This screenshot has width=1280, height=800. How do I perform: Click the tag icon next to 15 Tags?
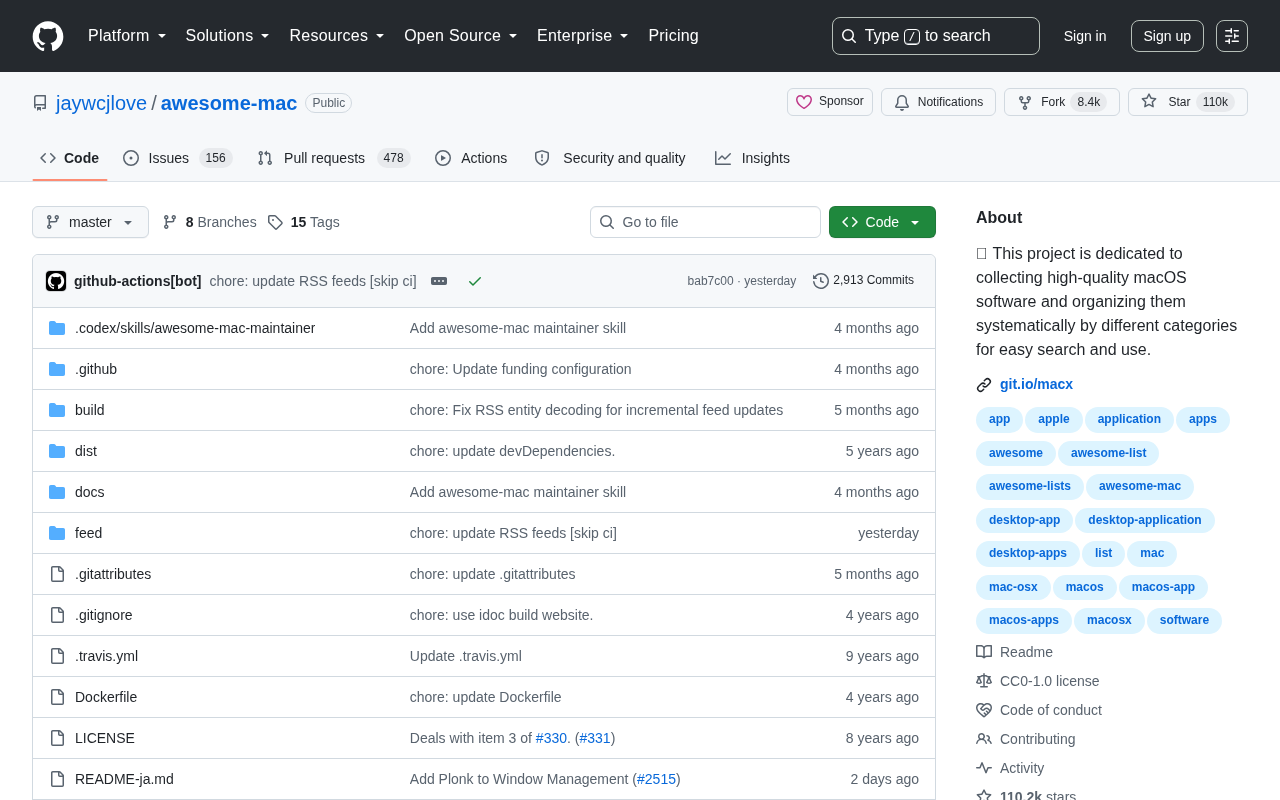(x=275, y=222)
